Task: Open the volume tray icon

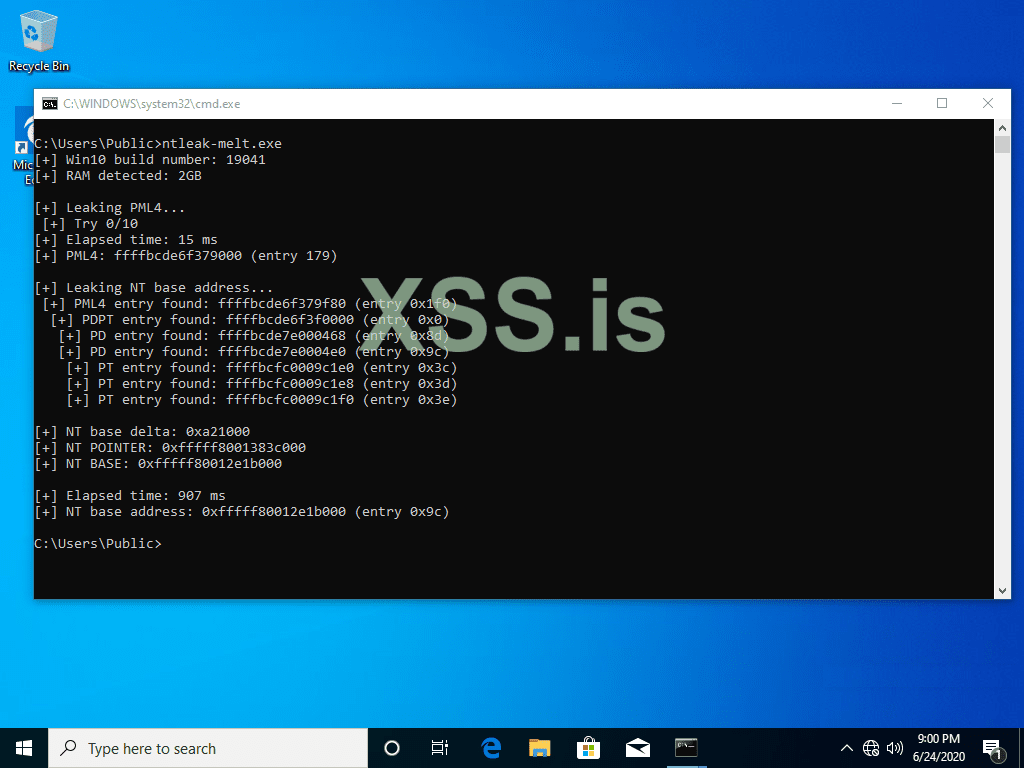Action: [895, 748]
